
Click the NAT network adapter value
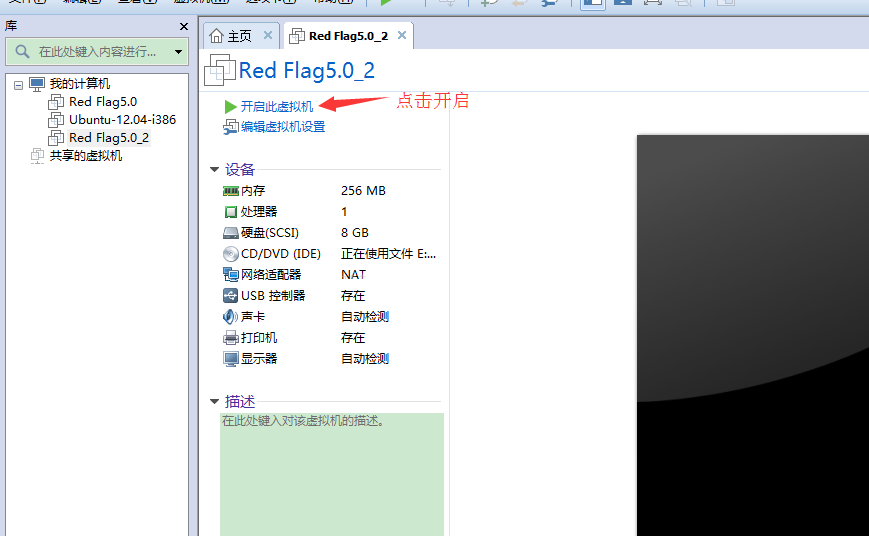pyautogui.click(x=353, y=274)
